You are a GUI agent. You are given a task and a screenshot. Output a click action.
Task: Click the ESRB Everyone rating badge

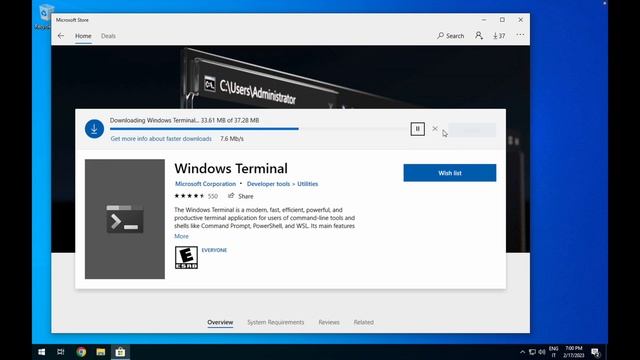[x=187, y=258]
